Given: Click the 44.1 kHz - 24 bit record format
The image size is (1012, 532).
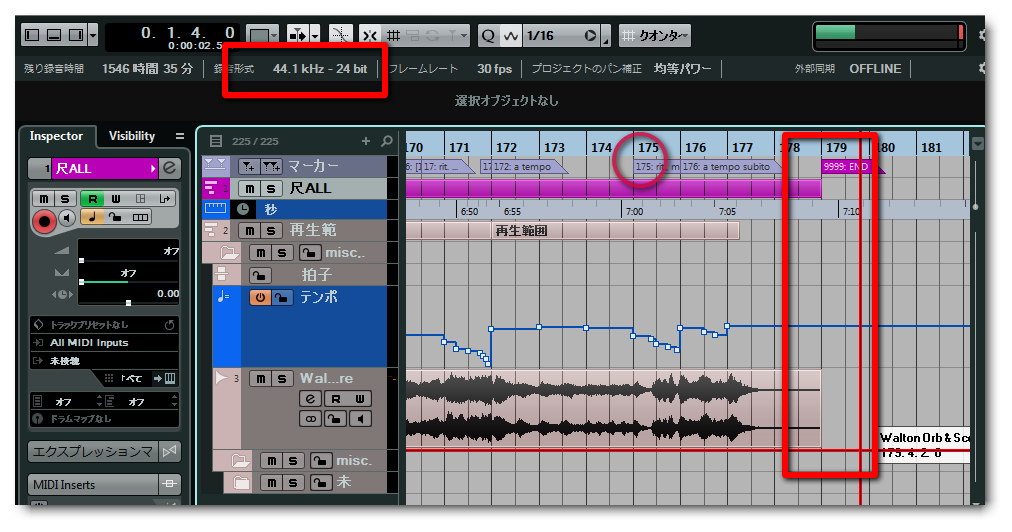Looking at the screenshot, I should (x=320, y=68).
